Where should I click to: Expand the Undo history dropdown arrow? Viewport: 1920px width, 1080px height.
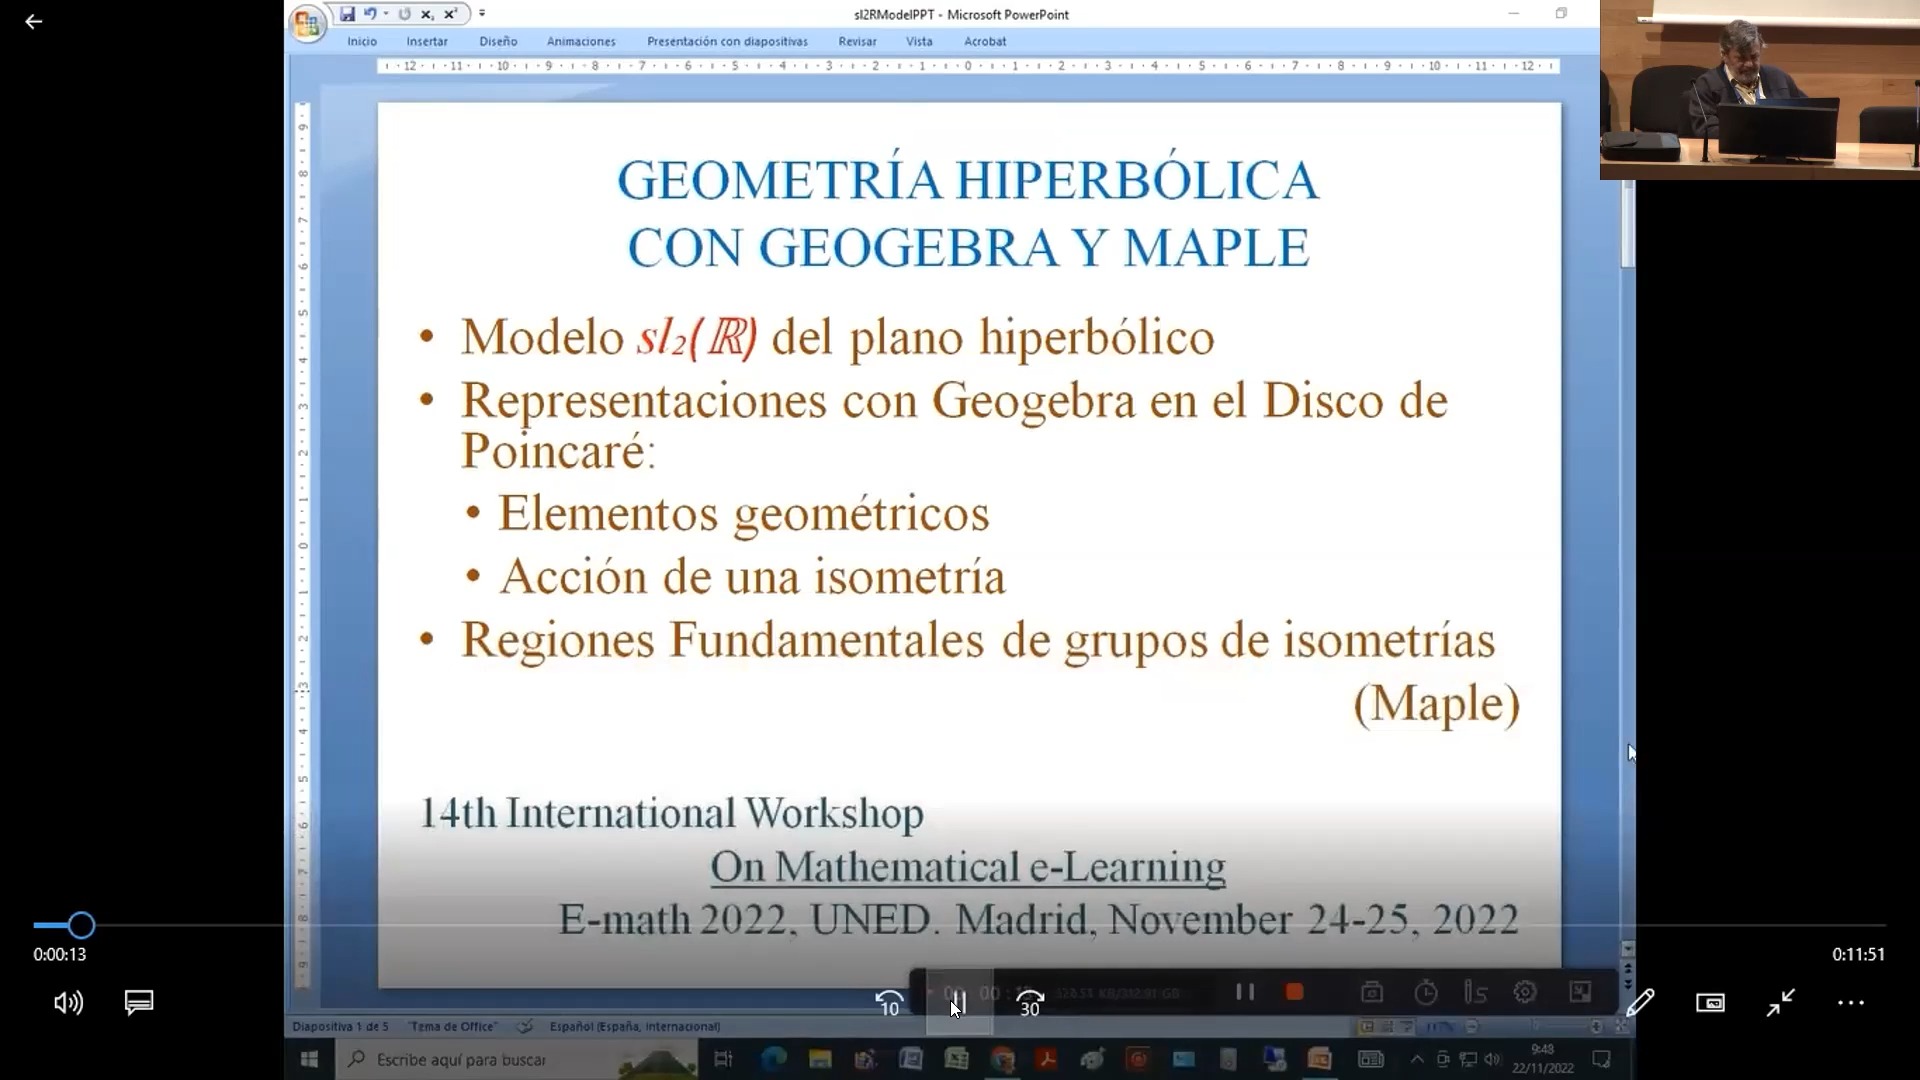coord(386,14)
